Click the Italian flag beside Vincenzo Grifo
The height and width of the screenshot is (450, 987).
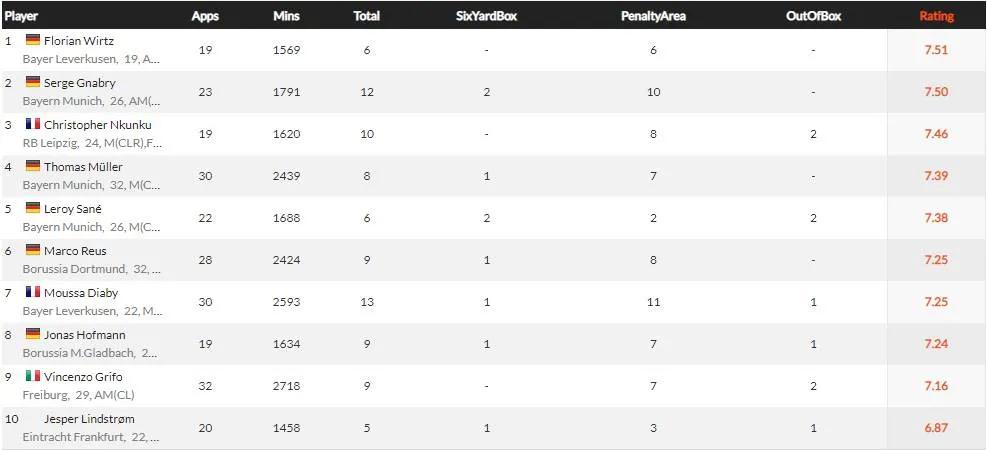click(x=33, y=376)
